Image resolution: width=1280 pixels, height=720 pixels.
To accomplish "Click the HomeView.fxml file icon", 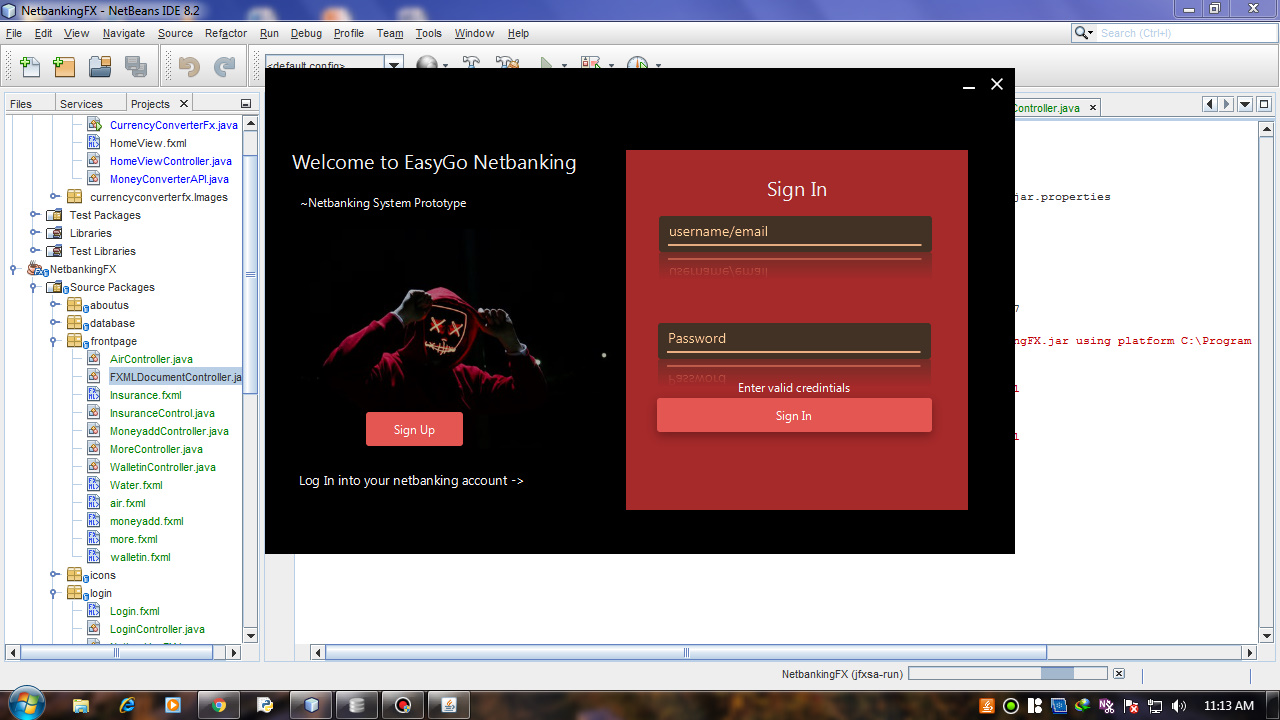I will pyautogui.click(x=94, y=143).
